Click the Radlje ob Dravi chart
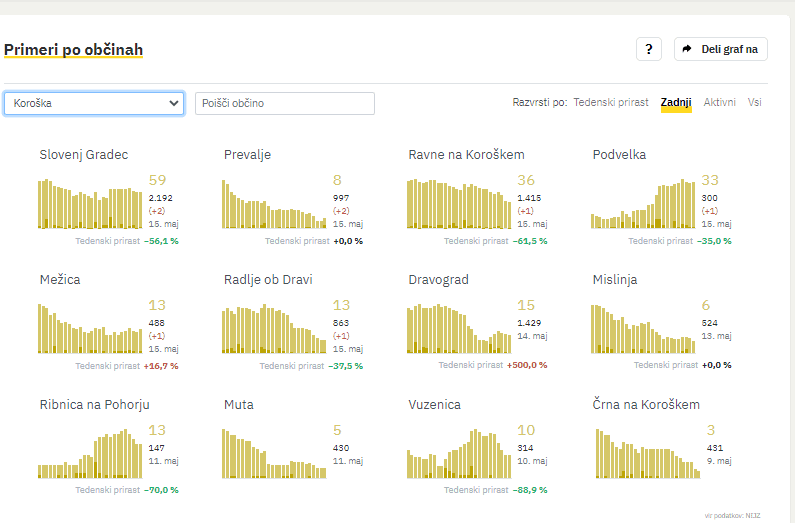 click(274, 329)
